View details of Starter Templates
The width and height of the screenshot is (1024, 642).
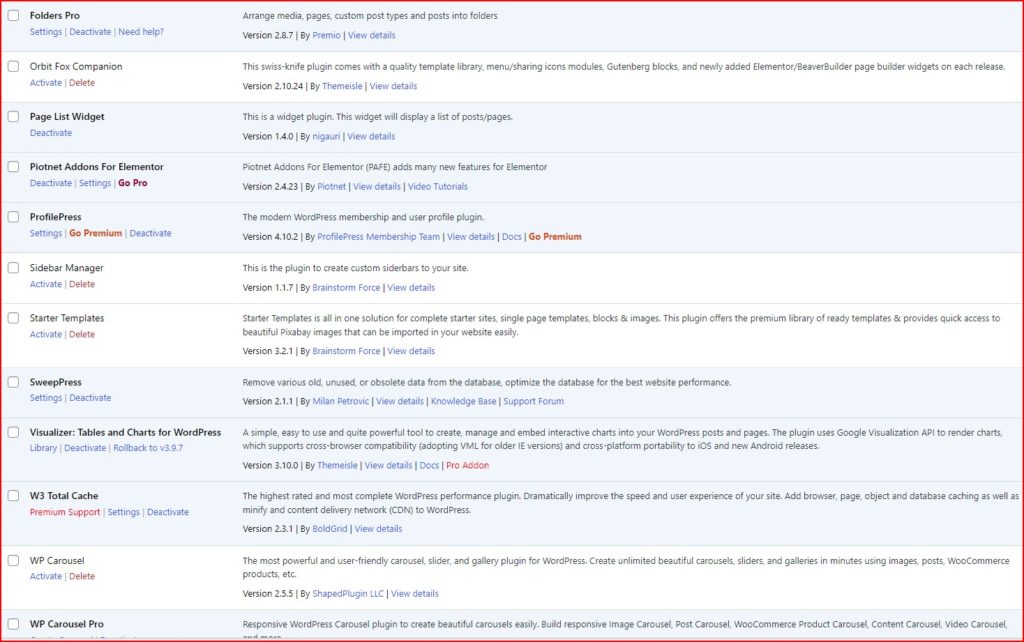click(x=411, y=351)
